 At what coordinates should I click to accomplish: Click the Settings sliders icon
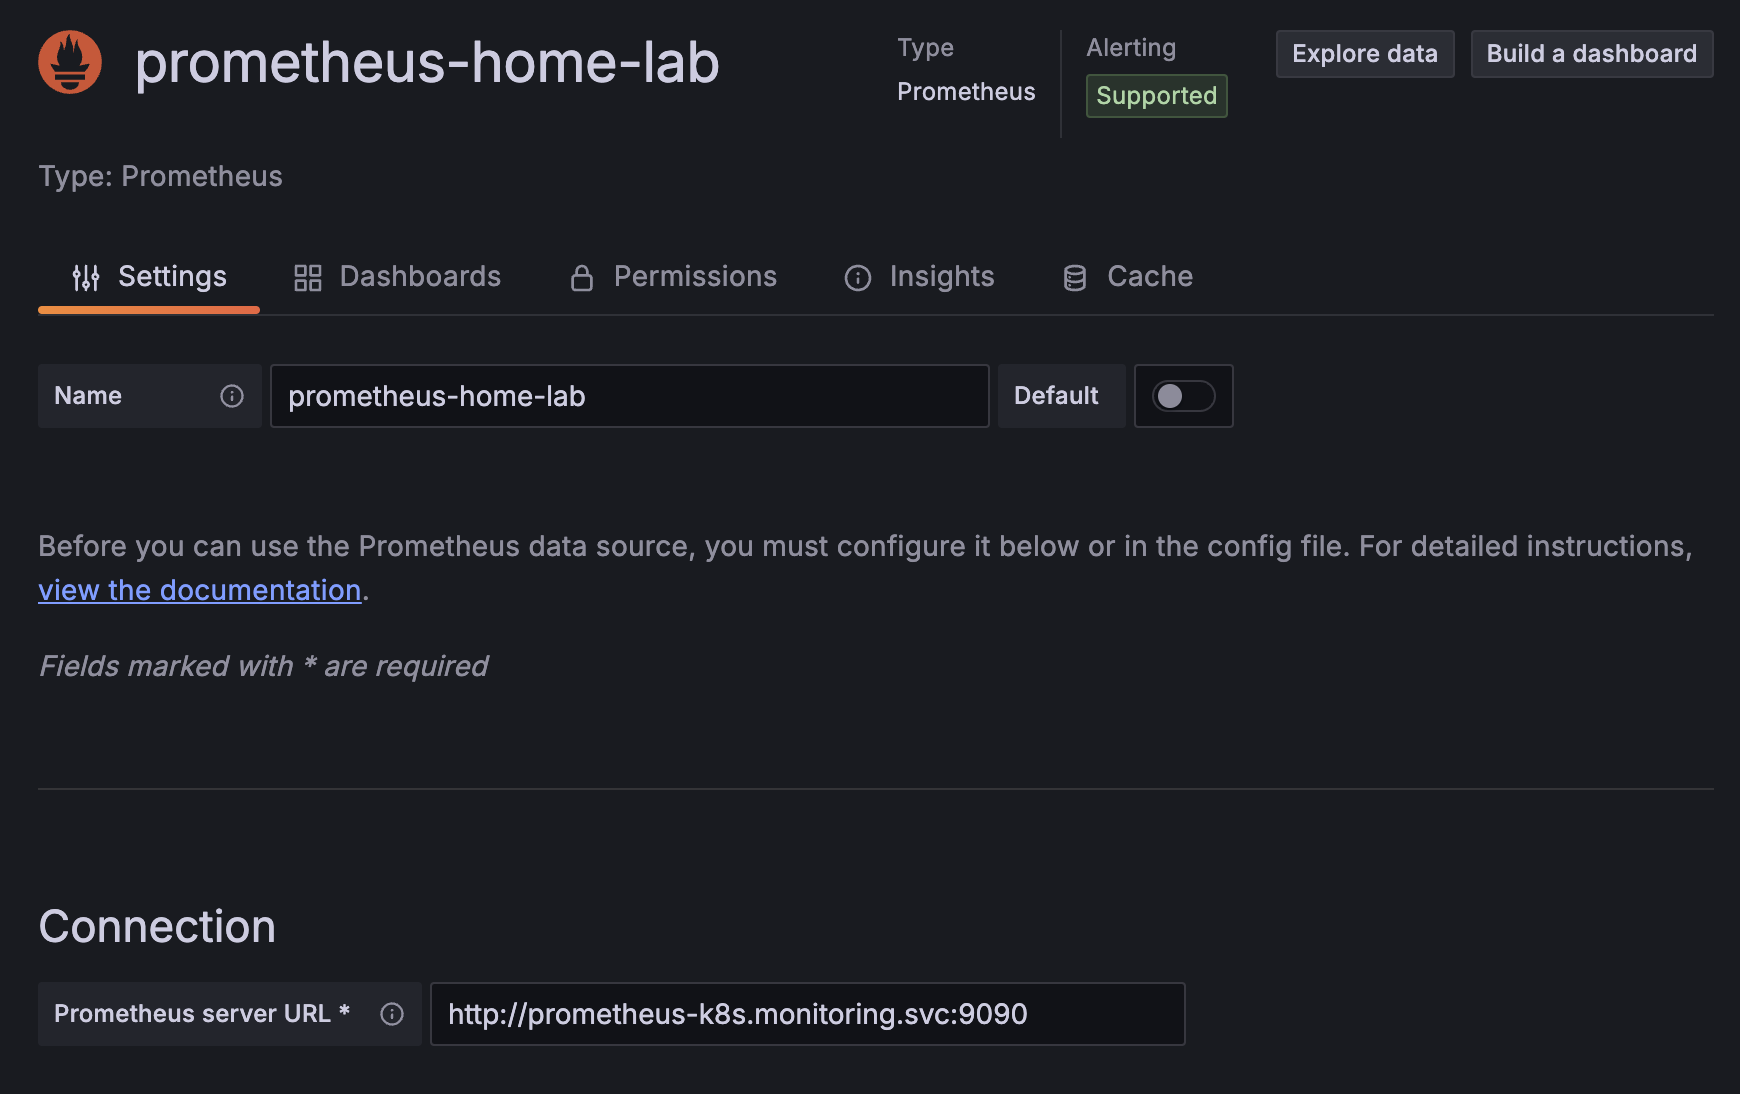86,278
